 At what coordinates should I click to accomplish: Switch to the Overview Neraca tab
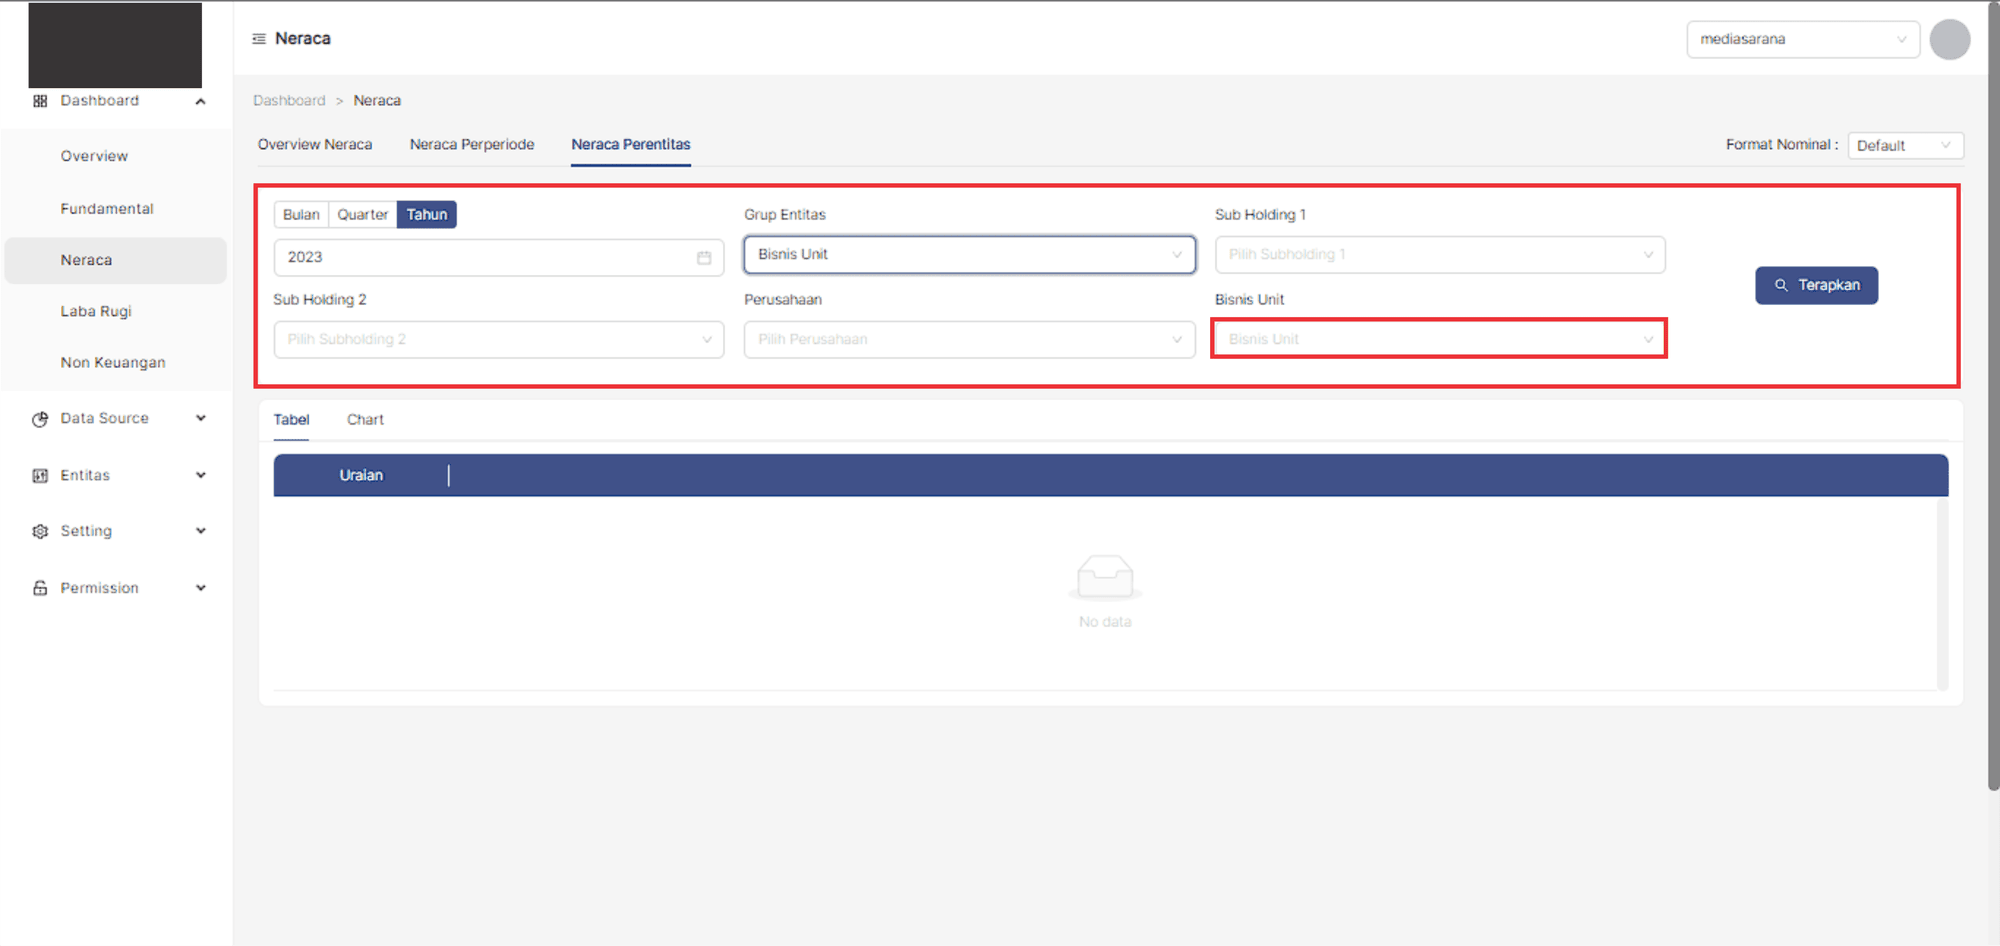coord(315,145)
